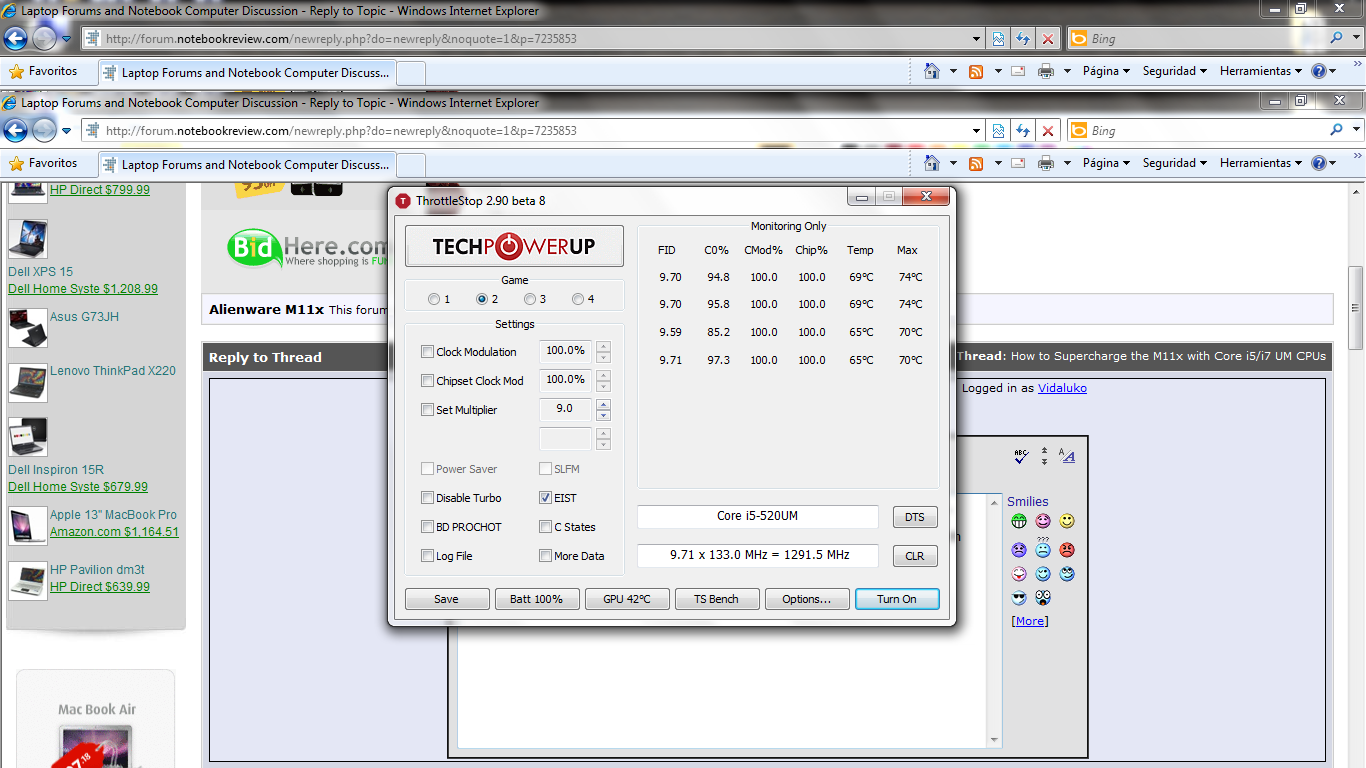
Task: Click the Turn On button in ThrottleStop
Action: point(897,599)
